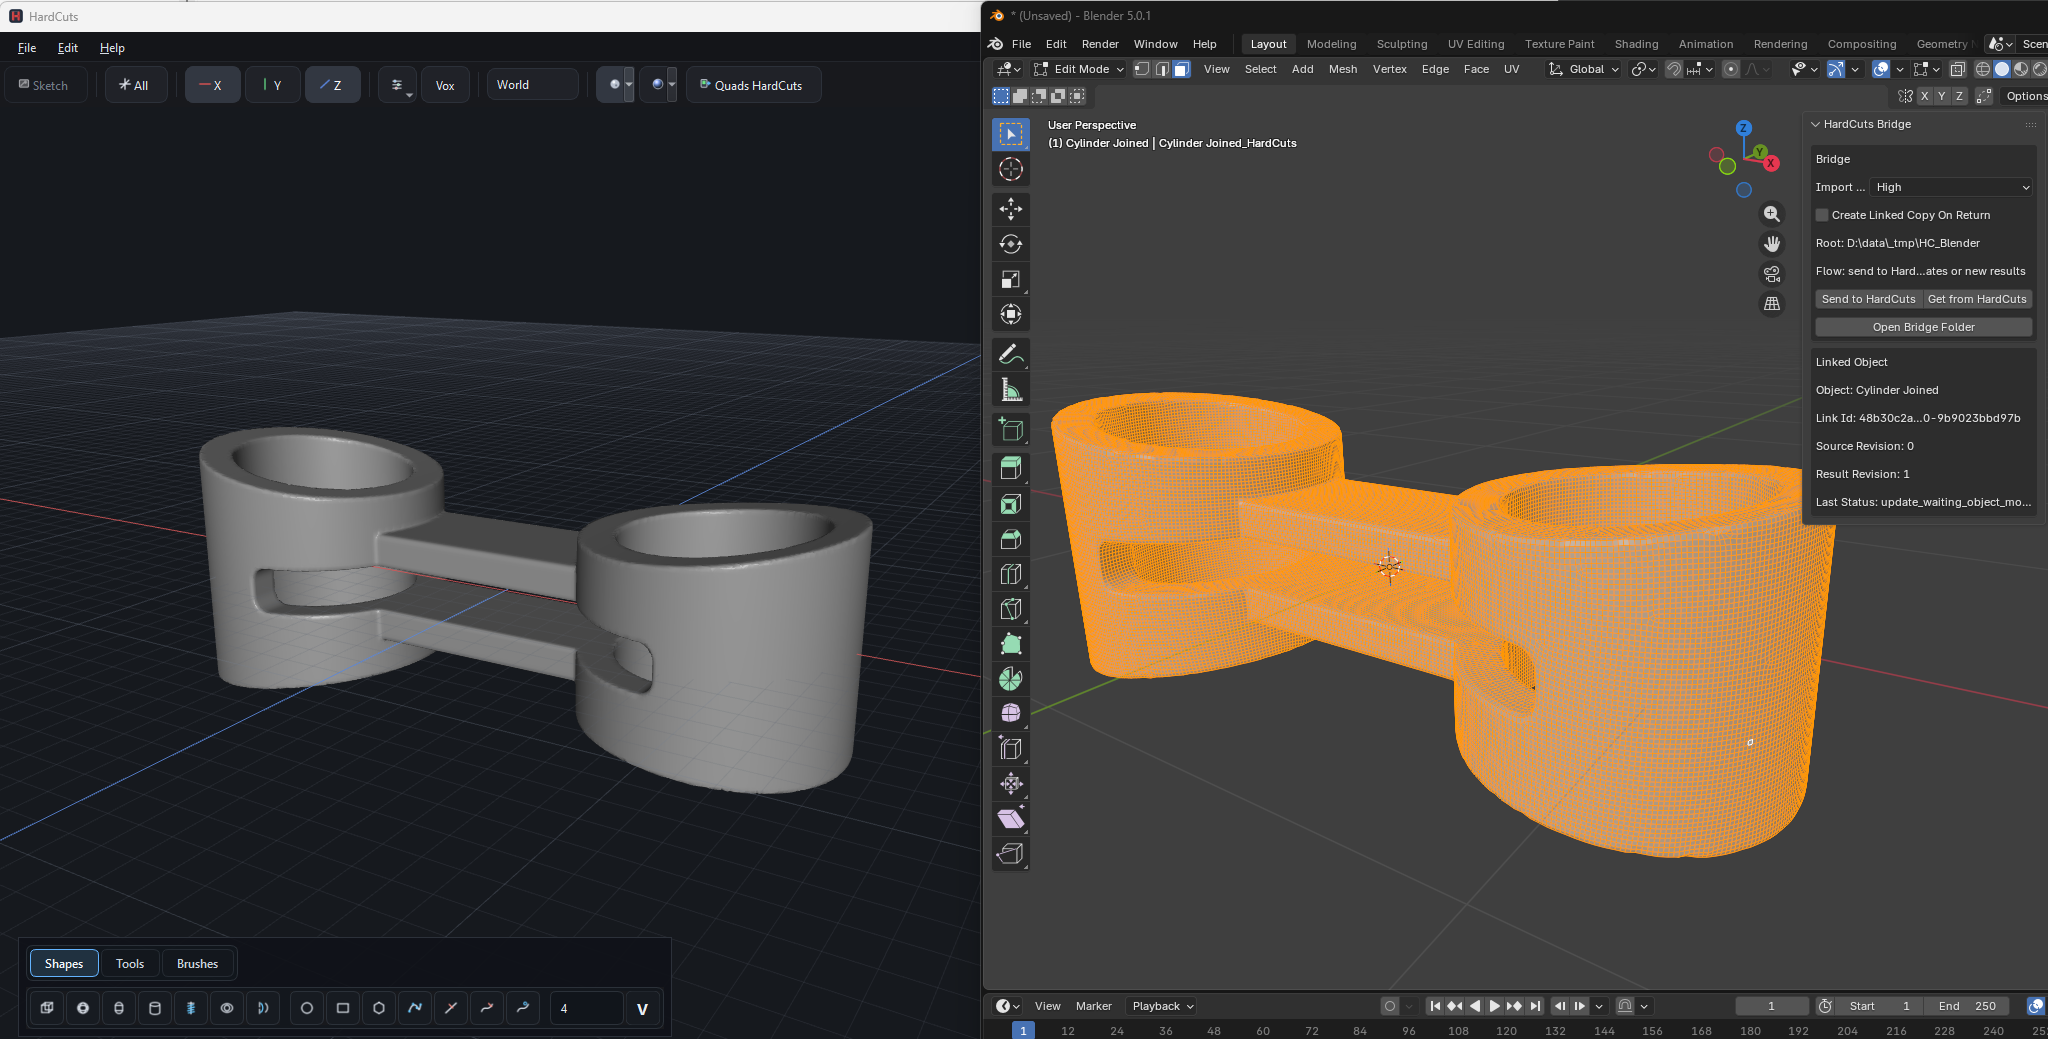
Task: Select the Spin tool
Action: (x=1011, y=679)
